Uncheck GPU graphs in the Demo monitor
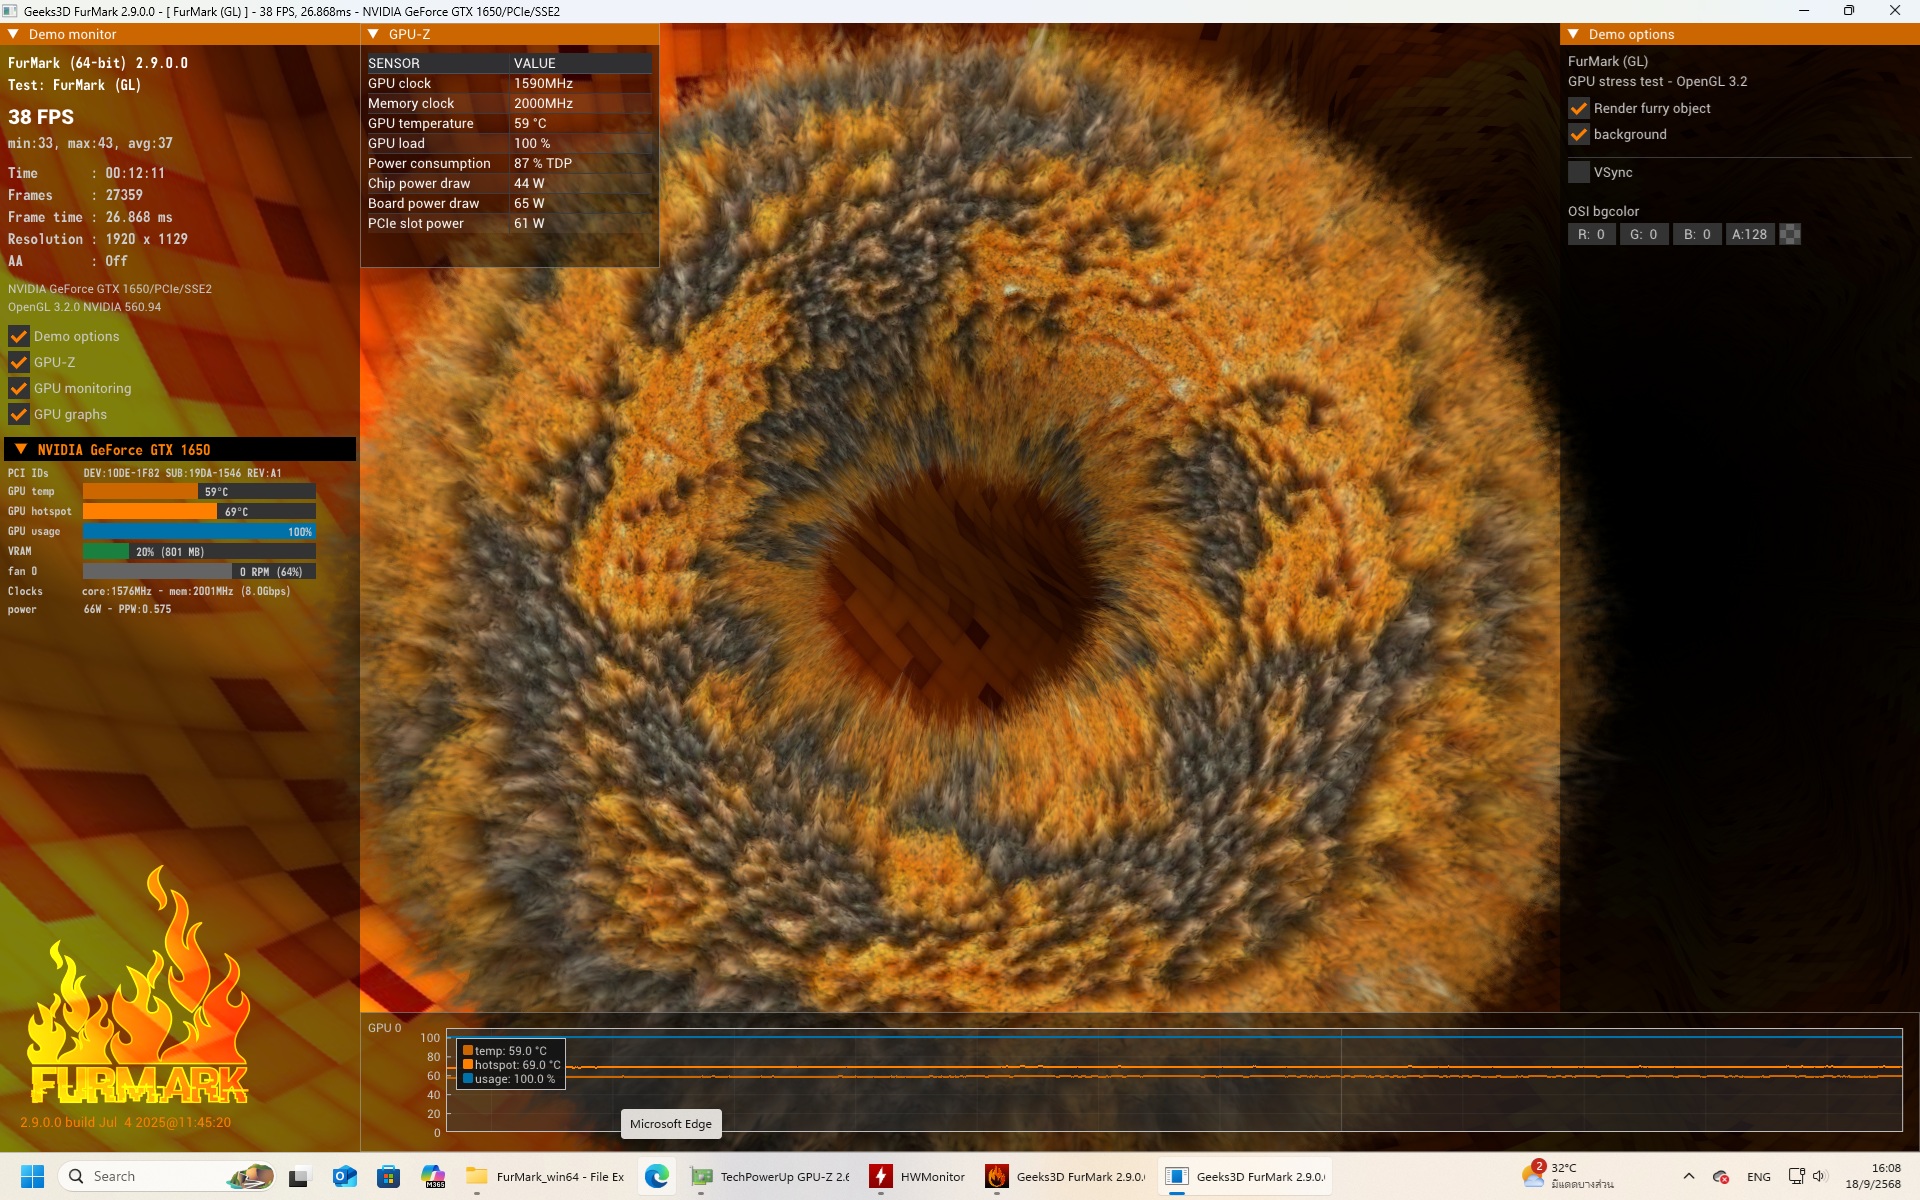The height and width of the screenshot is (1200, 1920). coord(19,414)
